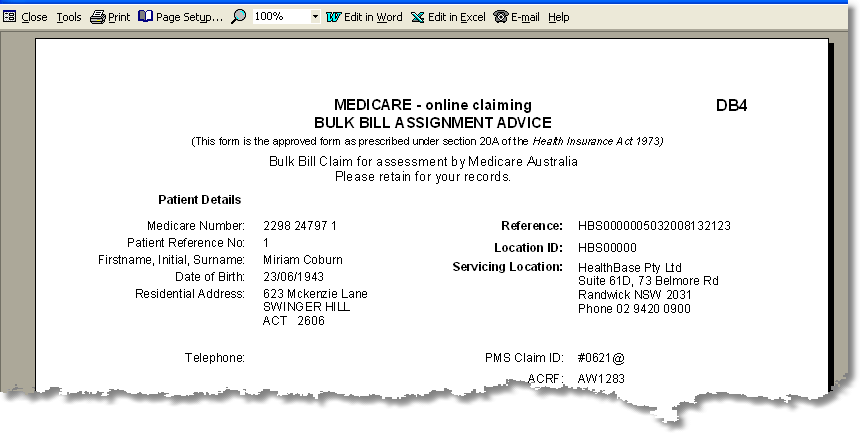Select the Edit in Excel label
This screenshot has width=860, height=435.
(x=456, y=17)
